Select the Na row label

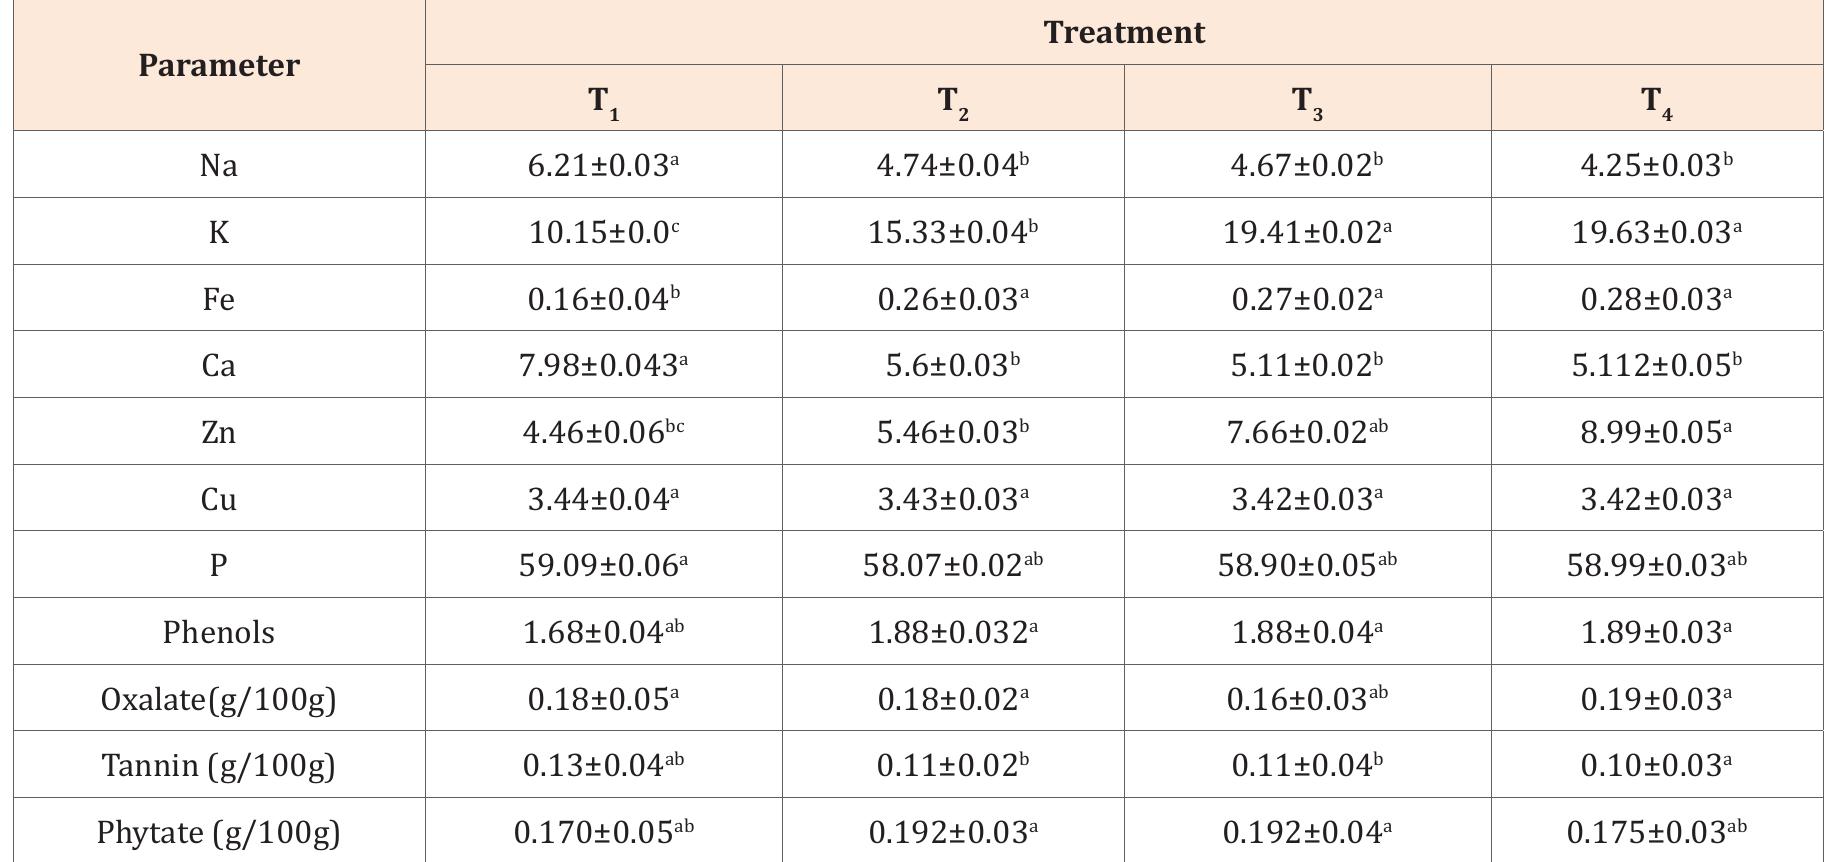(218, 165)
